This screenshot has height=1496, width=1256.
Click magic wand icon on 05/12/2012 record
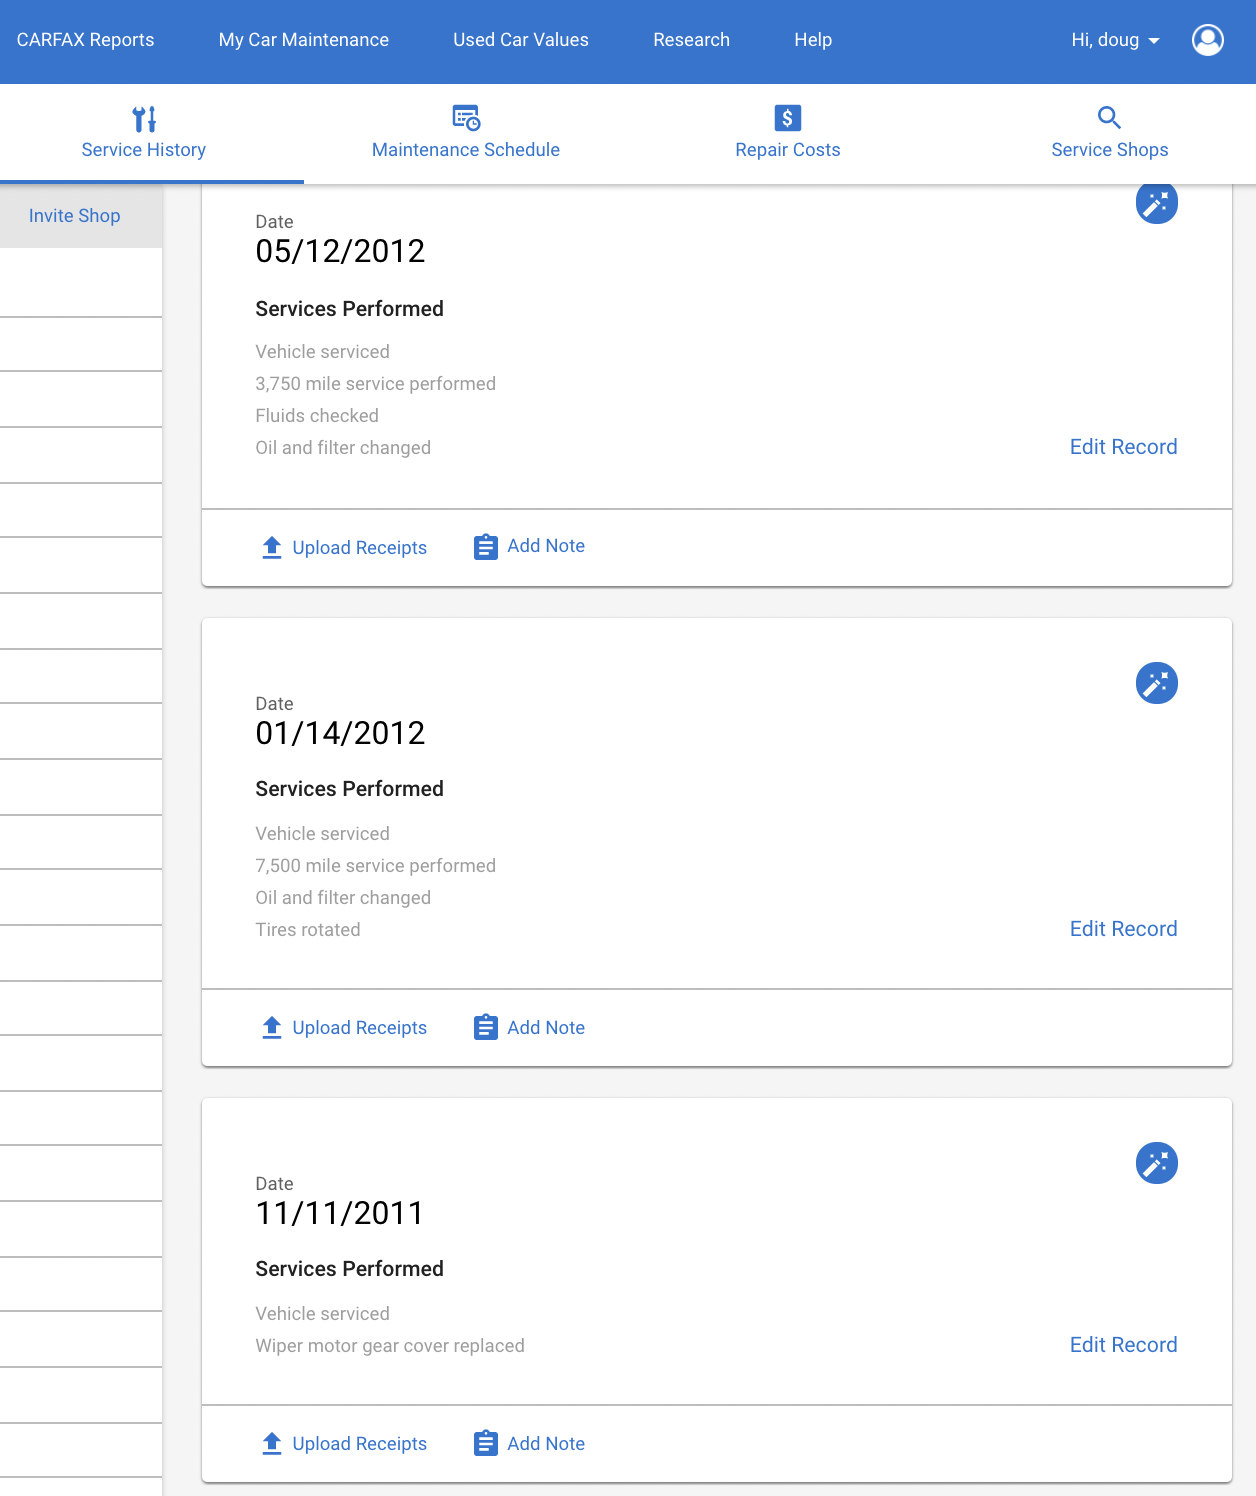pos(1157,203)
